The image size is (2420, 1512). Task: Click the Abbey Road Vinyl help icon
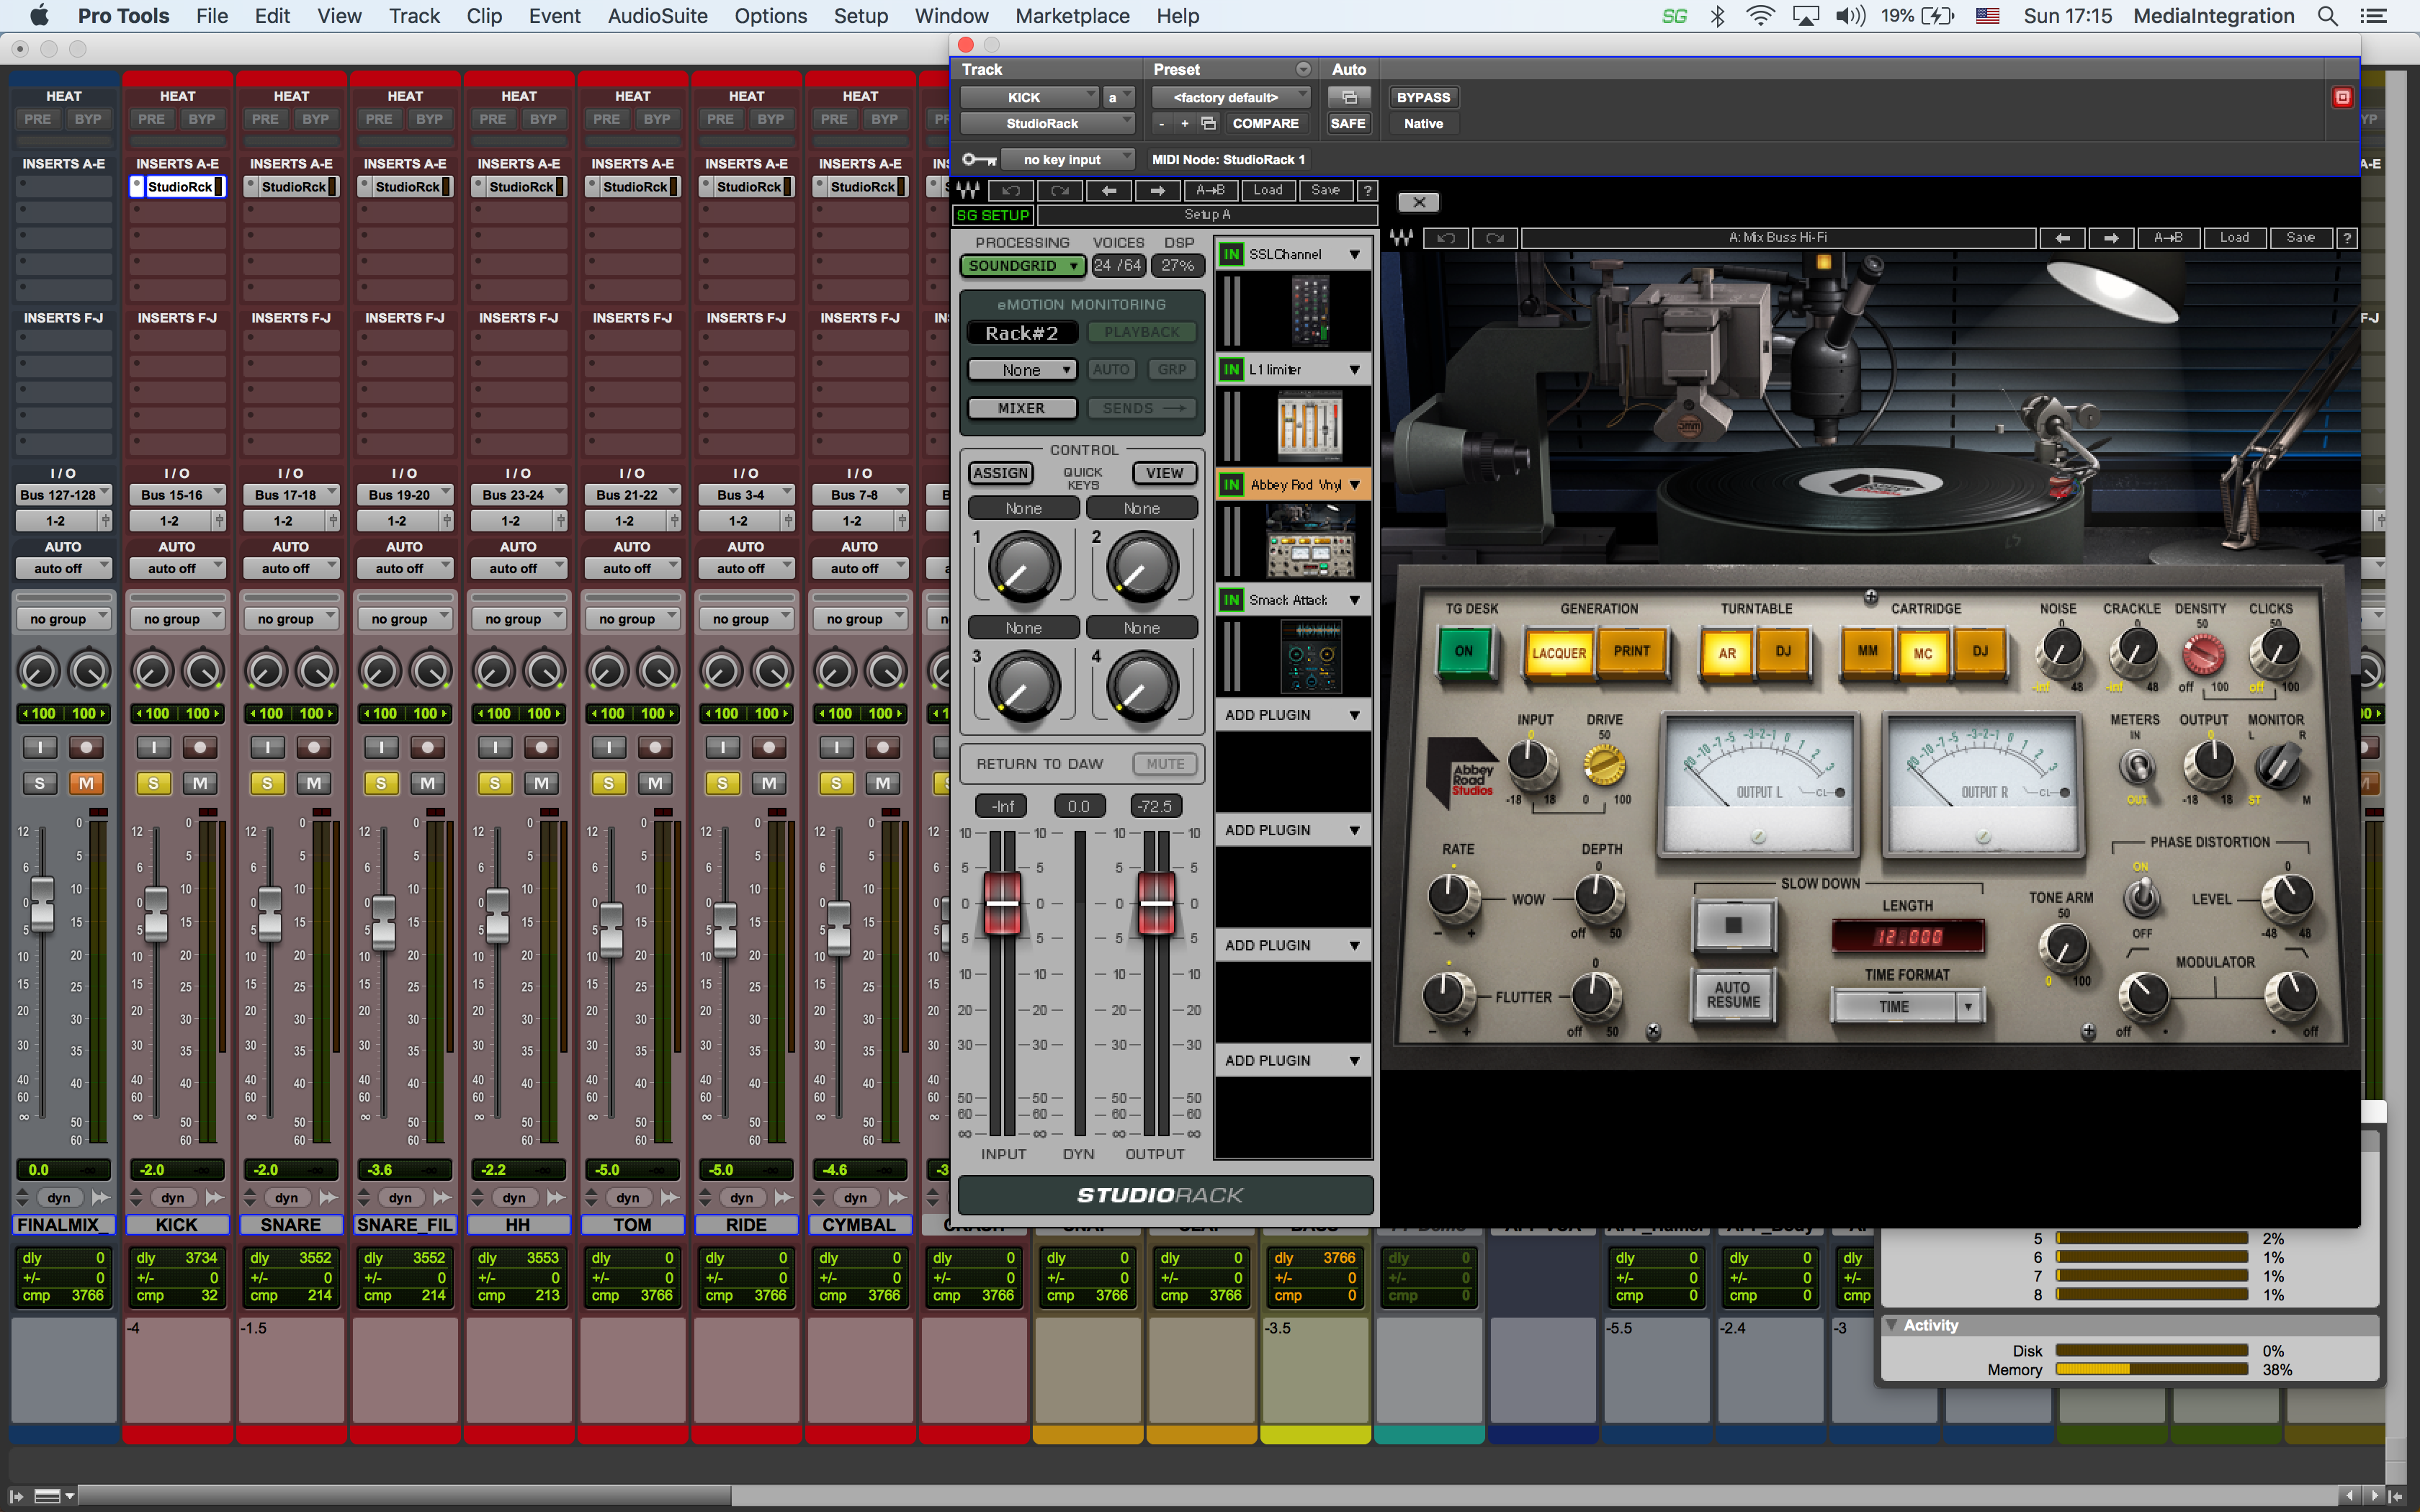[2347, 238]
